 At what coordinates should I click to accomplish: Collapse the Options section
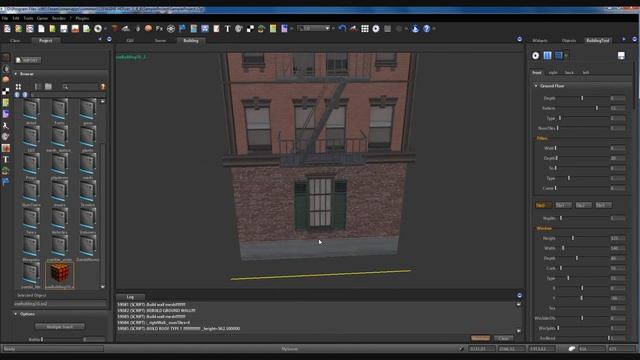[x=16, y=314]
